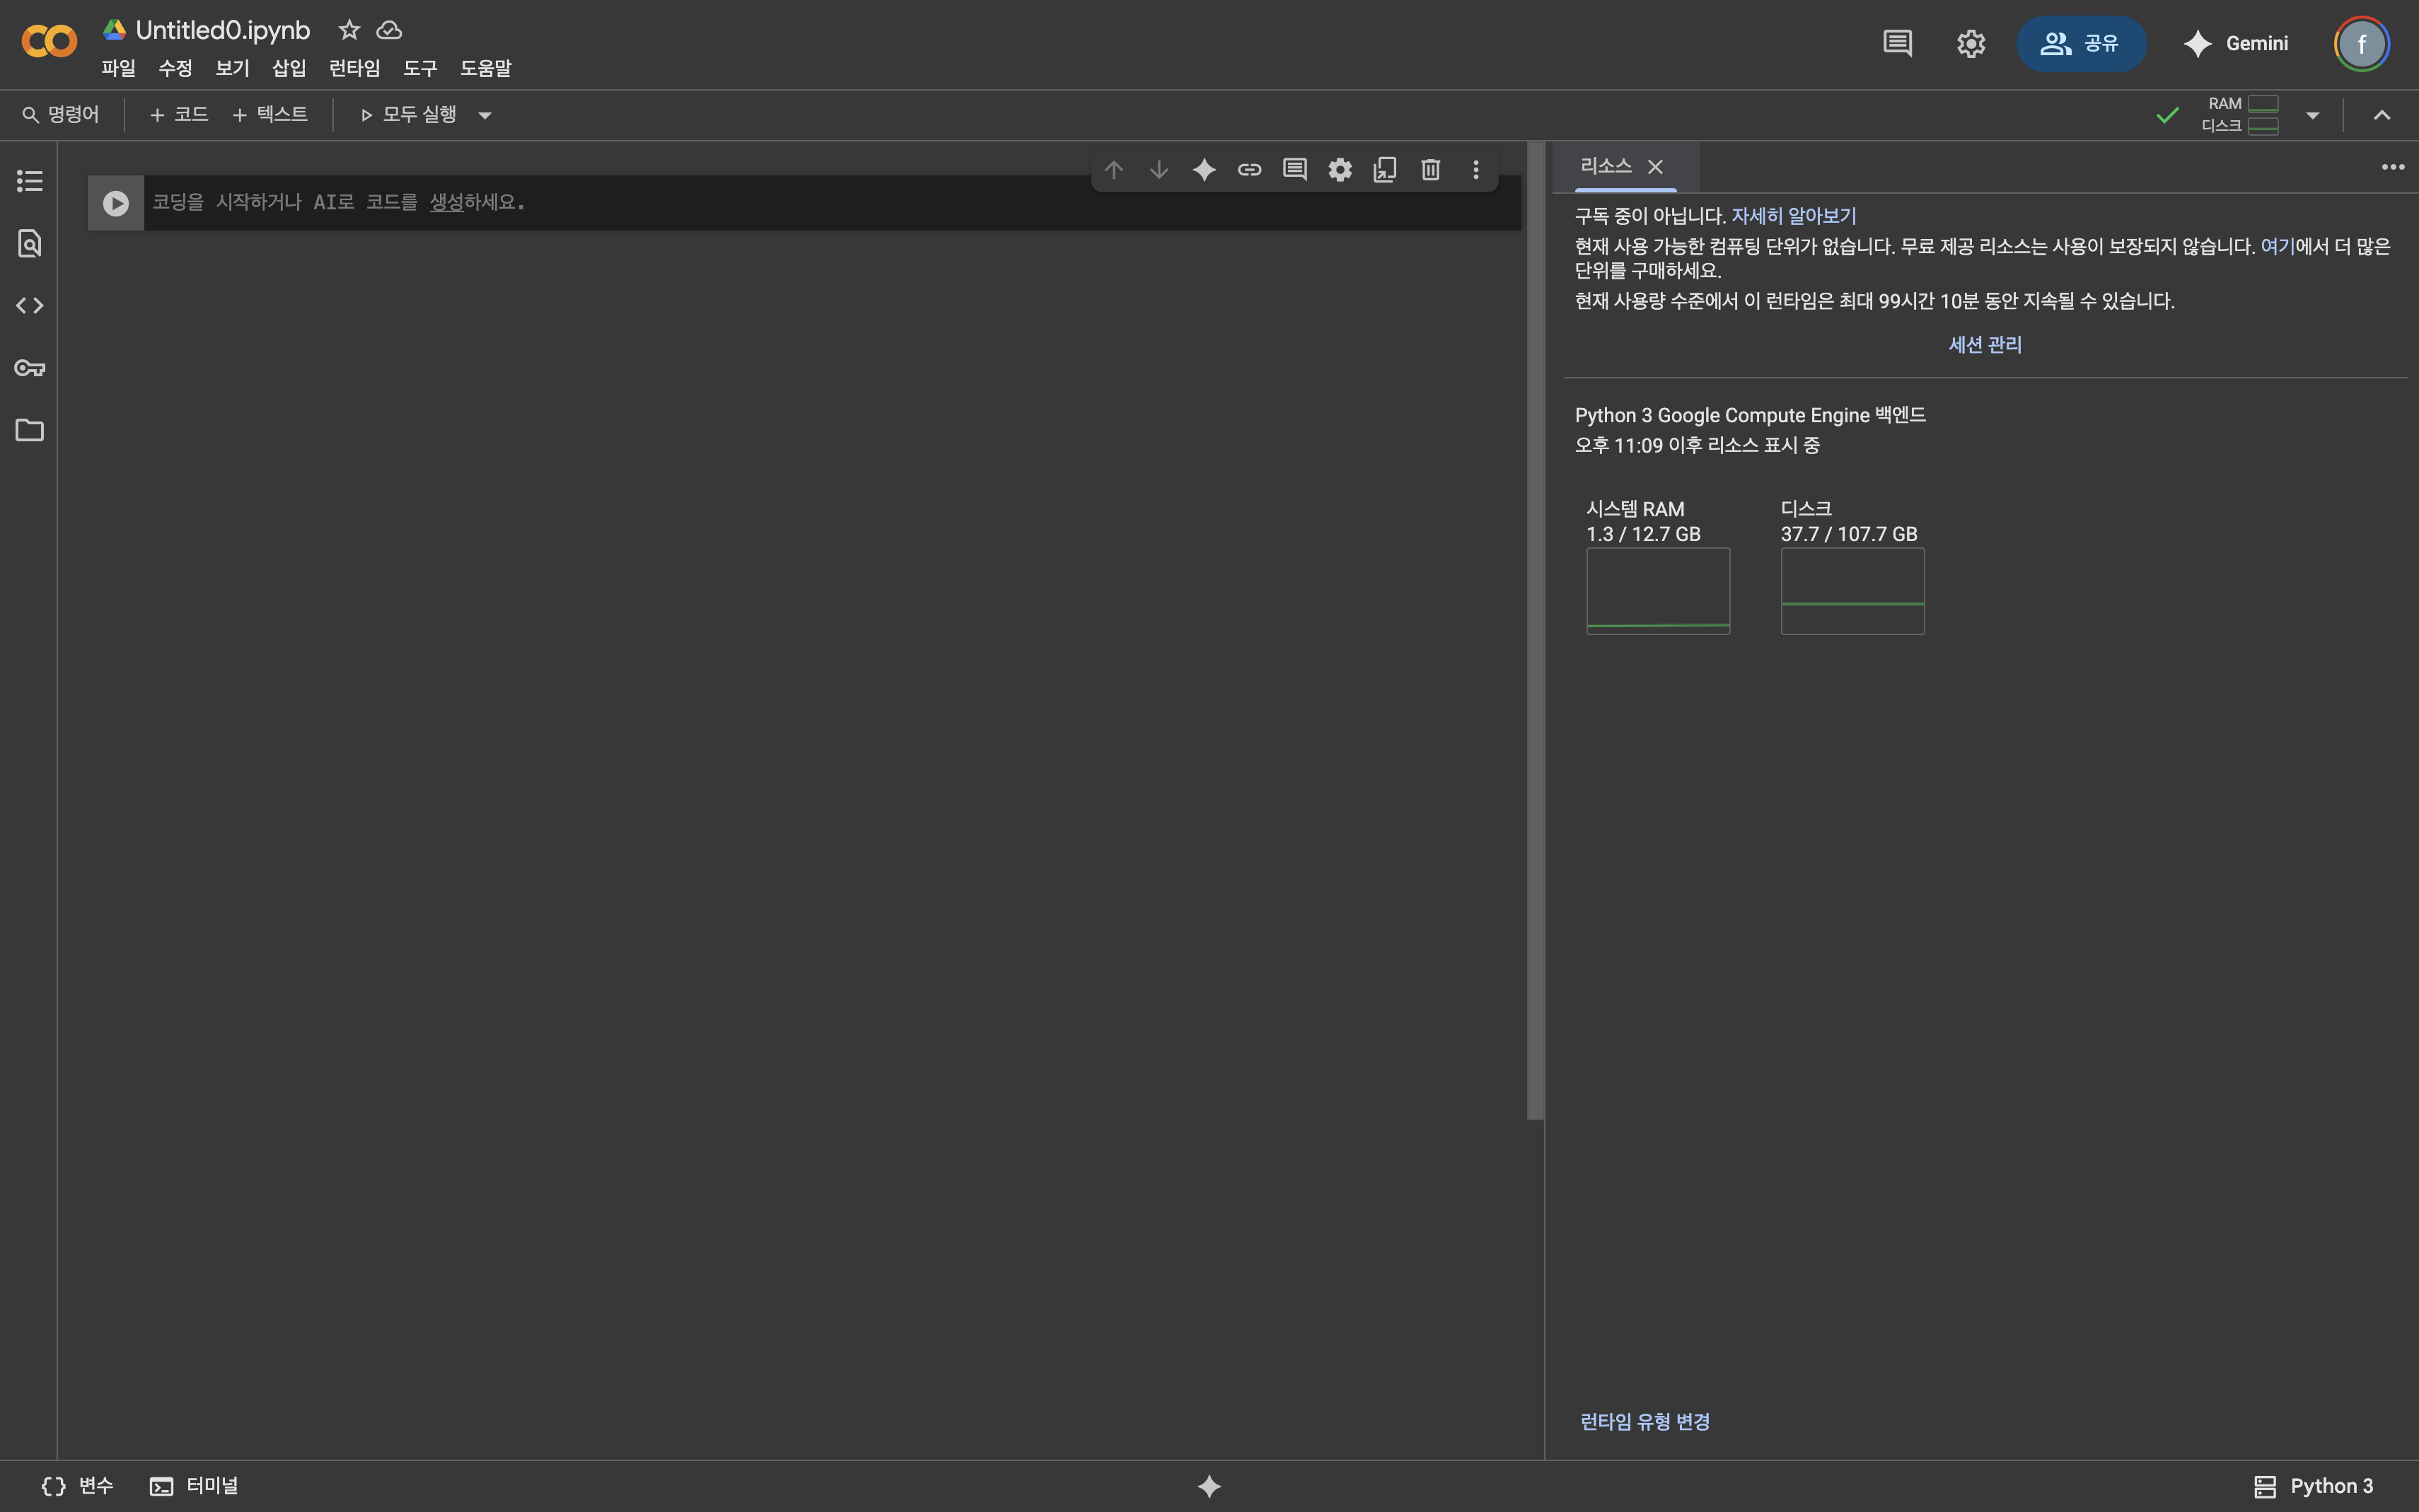The height and width of the screenshot is (1512, 2419).
Task: Copy link to cell icon
Action: pyautogui.click(x=1249, y=170)
